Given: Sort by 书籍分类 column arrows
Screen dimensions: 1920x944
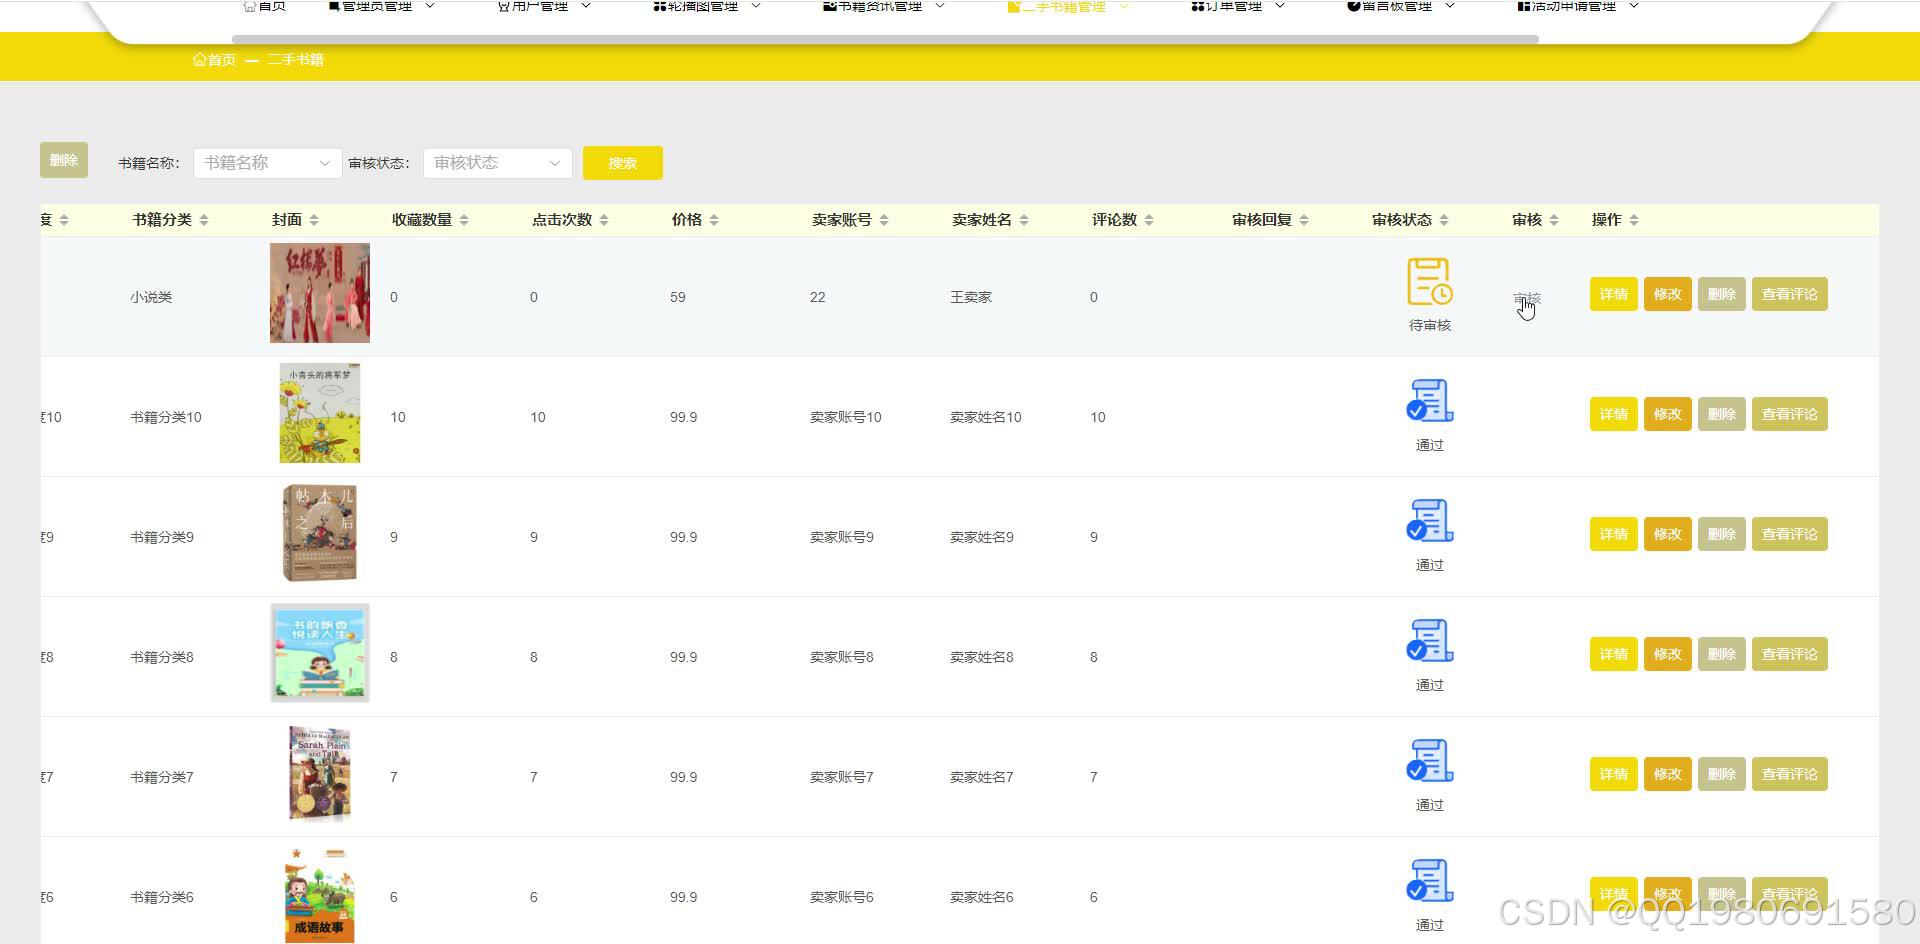Looking at the screenshot, I should tap(204, 220).
